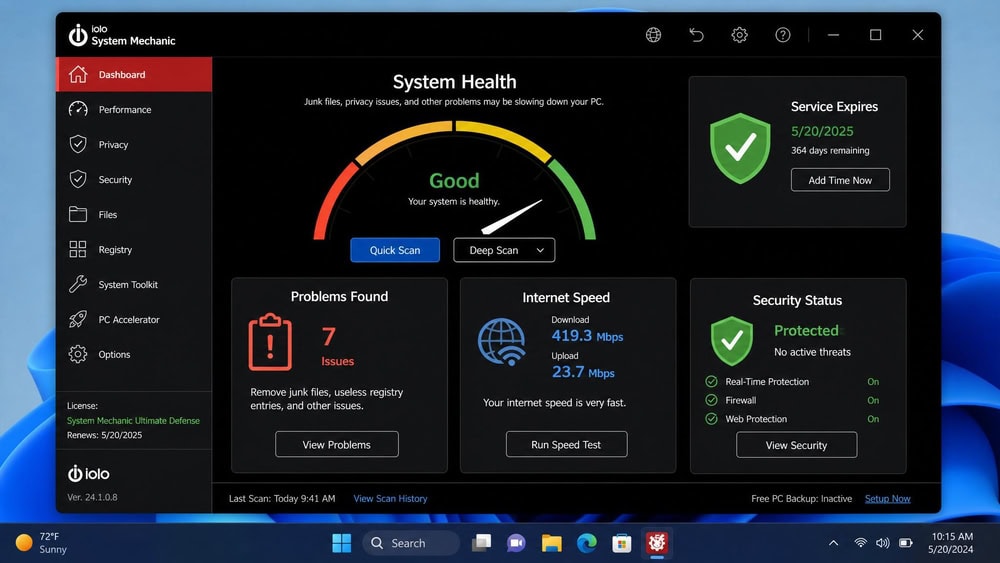Click the globe language icon in title bar

[653, 35]
